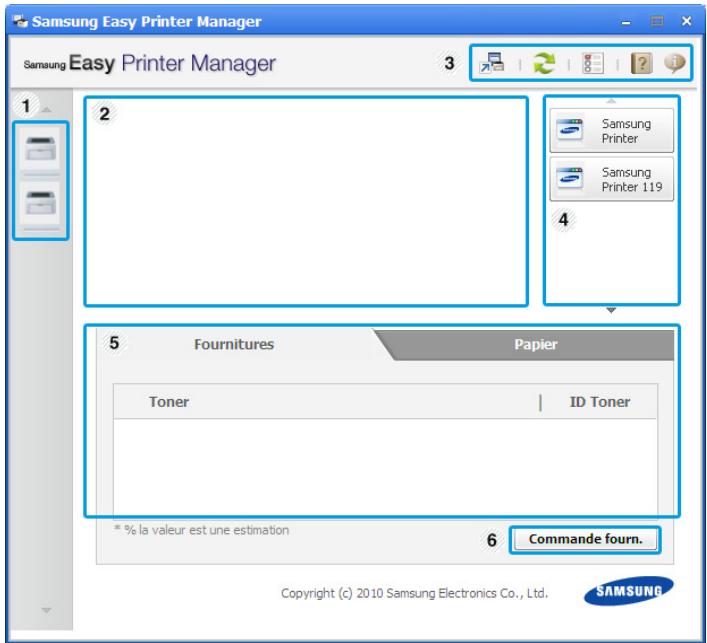Minimize the Easy Printer Manager window

626,22
